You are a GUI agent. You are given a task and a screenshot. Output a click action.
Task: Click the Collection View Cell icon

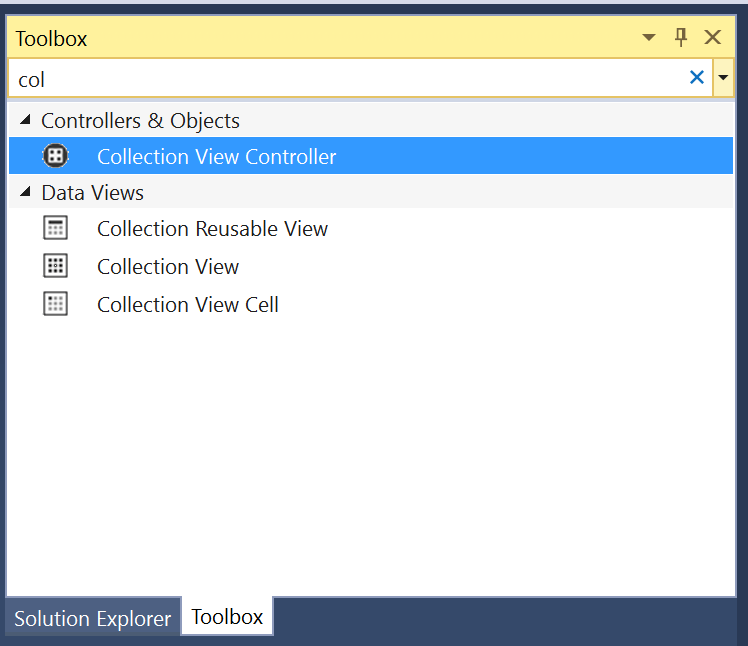click(55, 304)
